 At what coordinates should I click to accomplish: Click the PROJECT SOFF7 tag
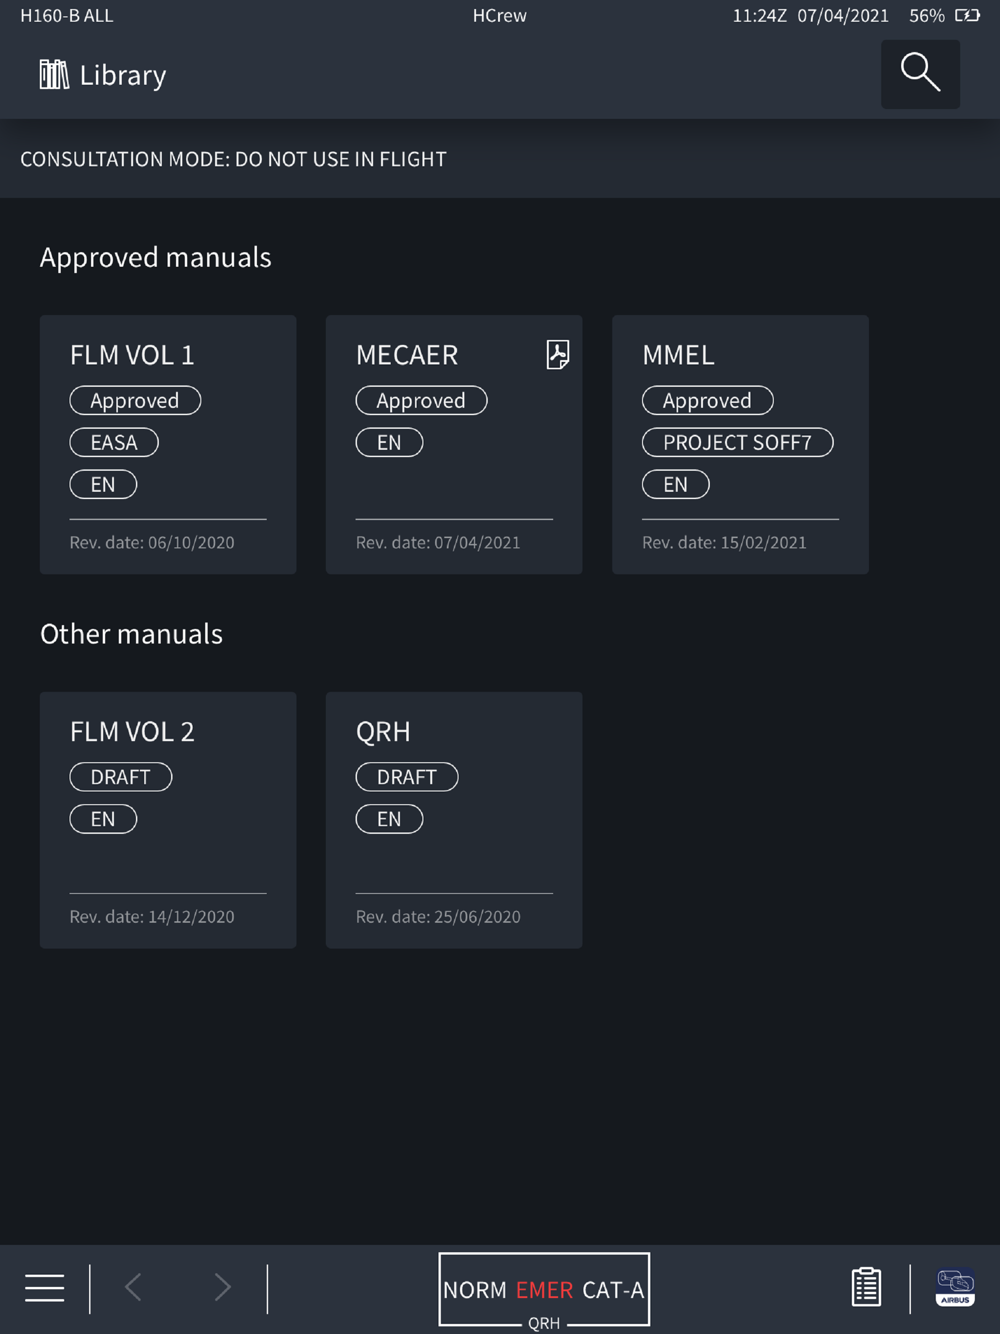coord(737,443)
